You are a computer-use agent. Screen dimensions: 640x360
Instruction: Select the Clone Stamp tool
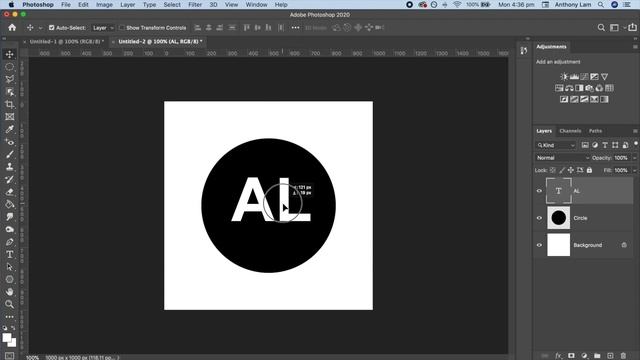point(9,167)
